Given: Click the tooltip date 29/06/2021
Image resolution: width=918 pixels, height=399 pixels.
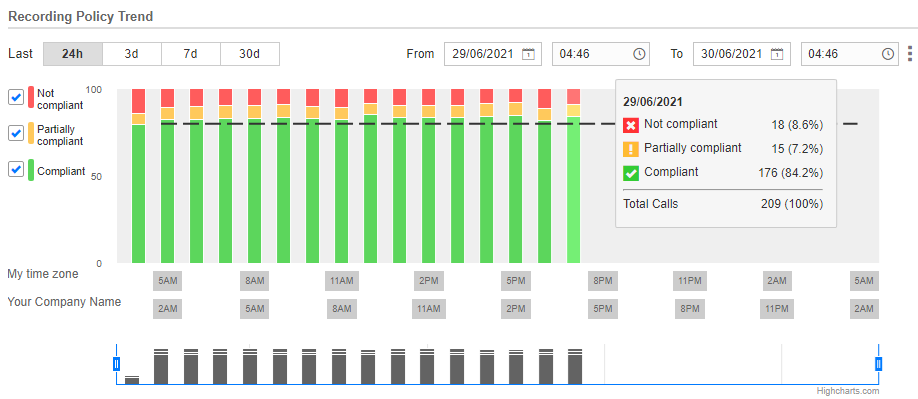Looking at the screenshot, I should click(652, 101).
